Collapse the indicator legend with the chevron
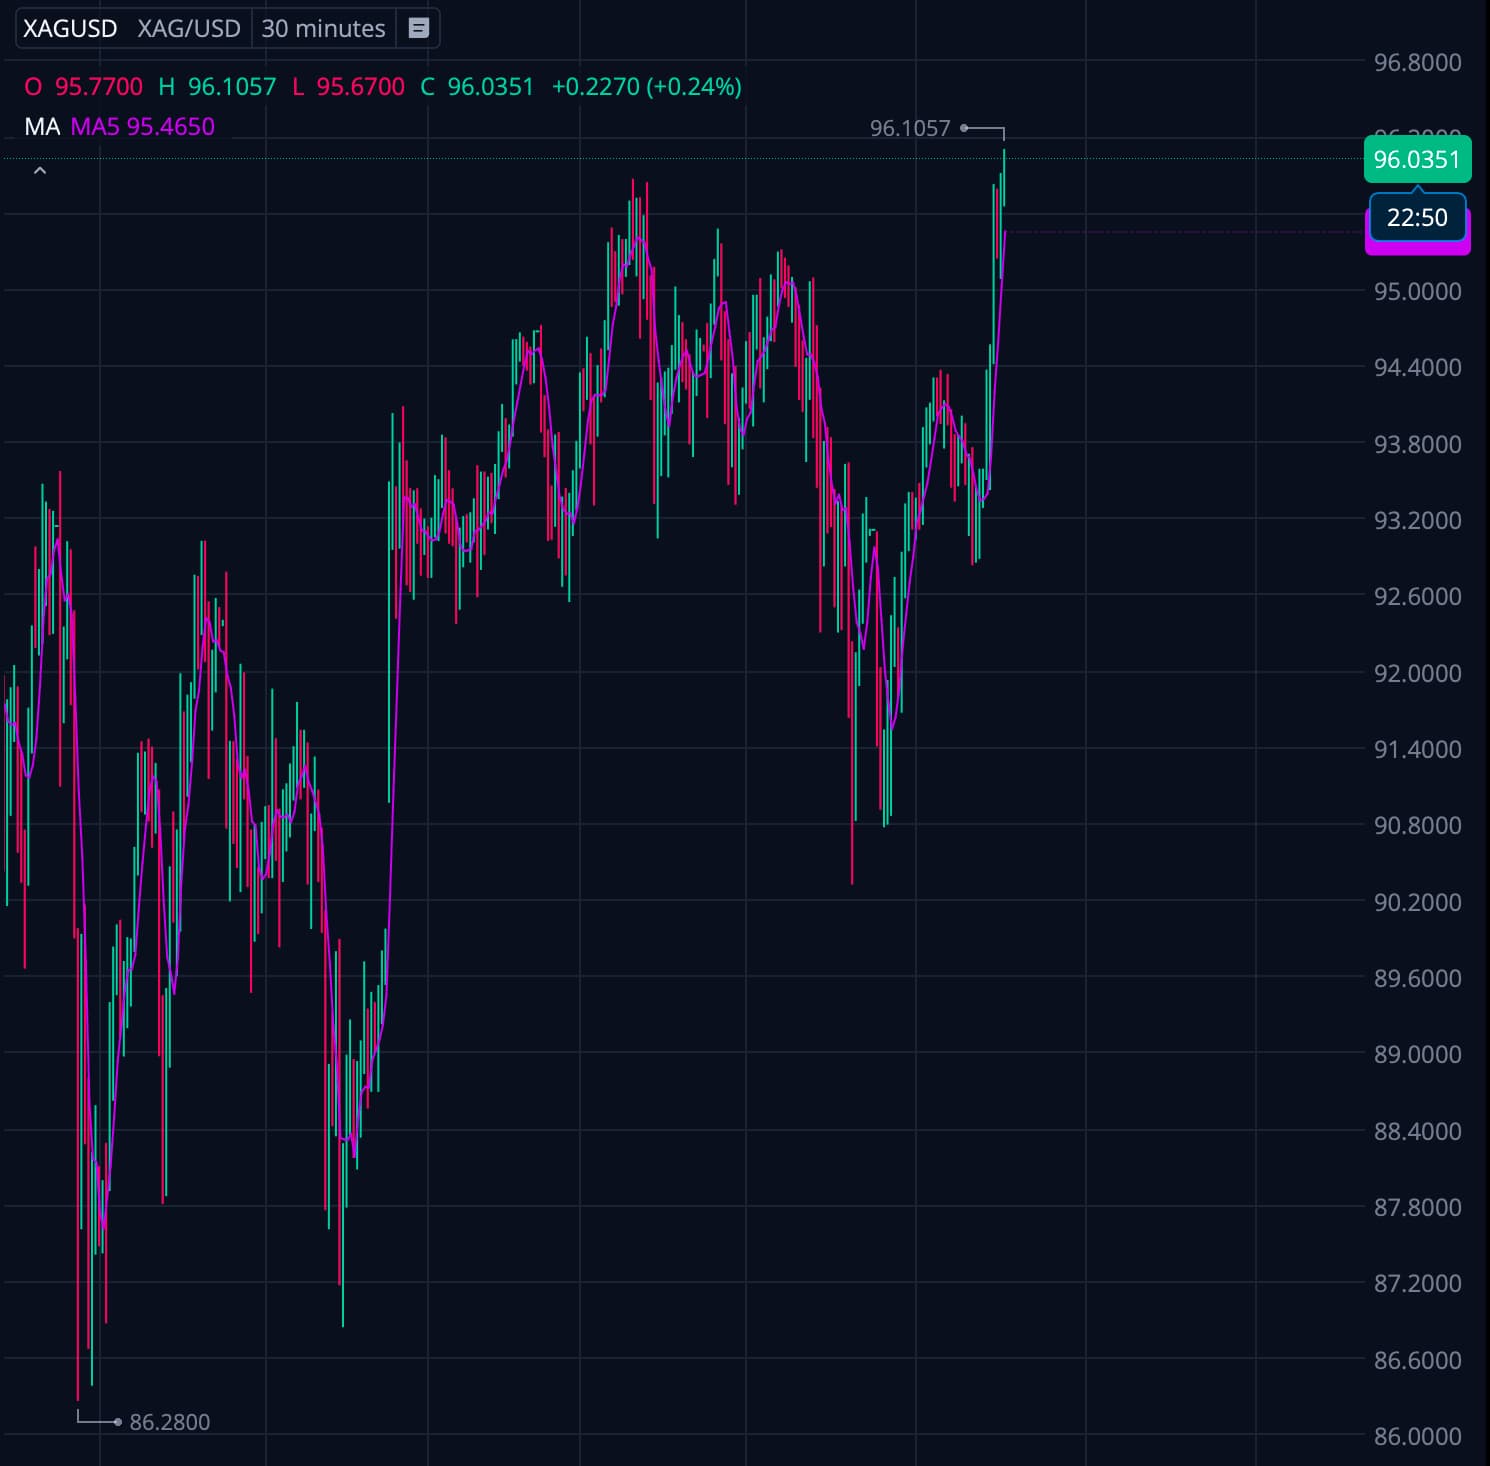This screenshot has width=1490, height=1466. pyautogui.click(x=40, y=171)
